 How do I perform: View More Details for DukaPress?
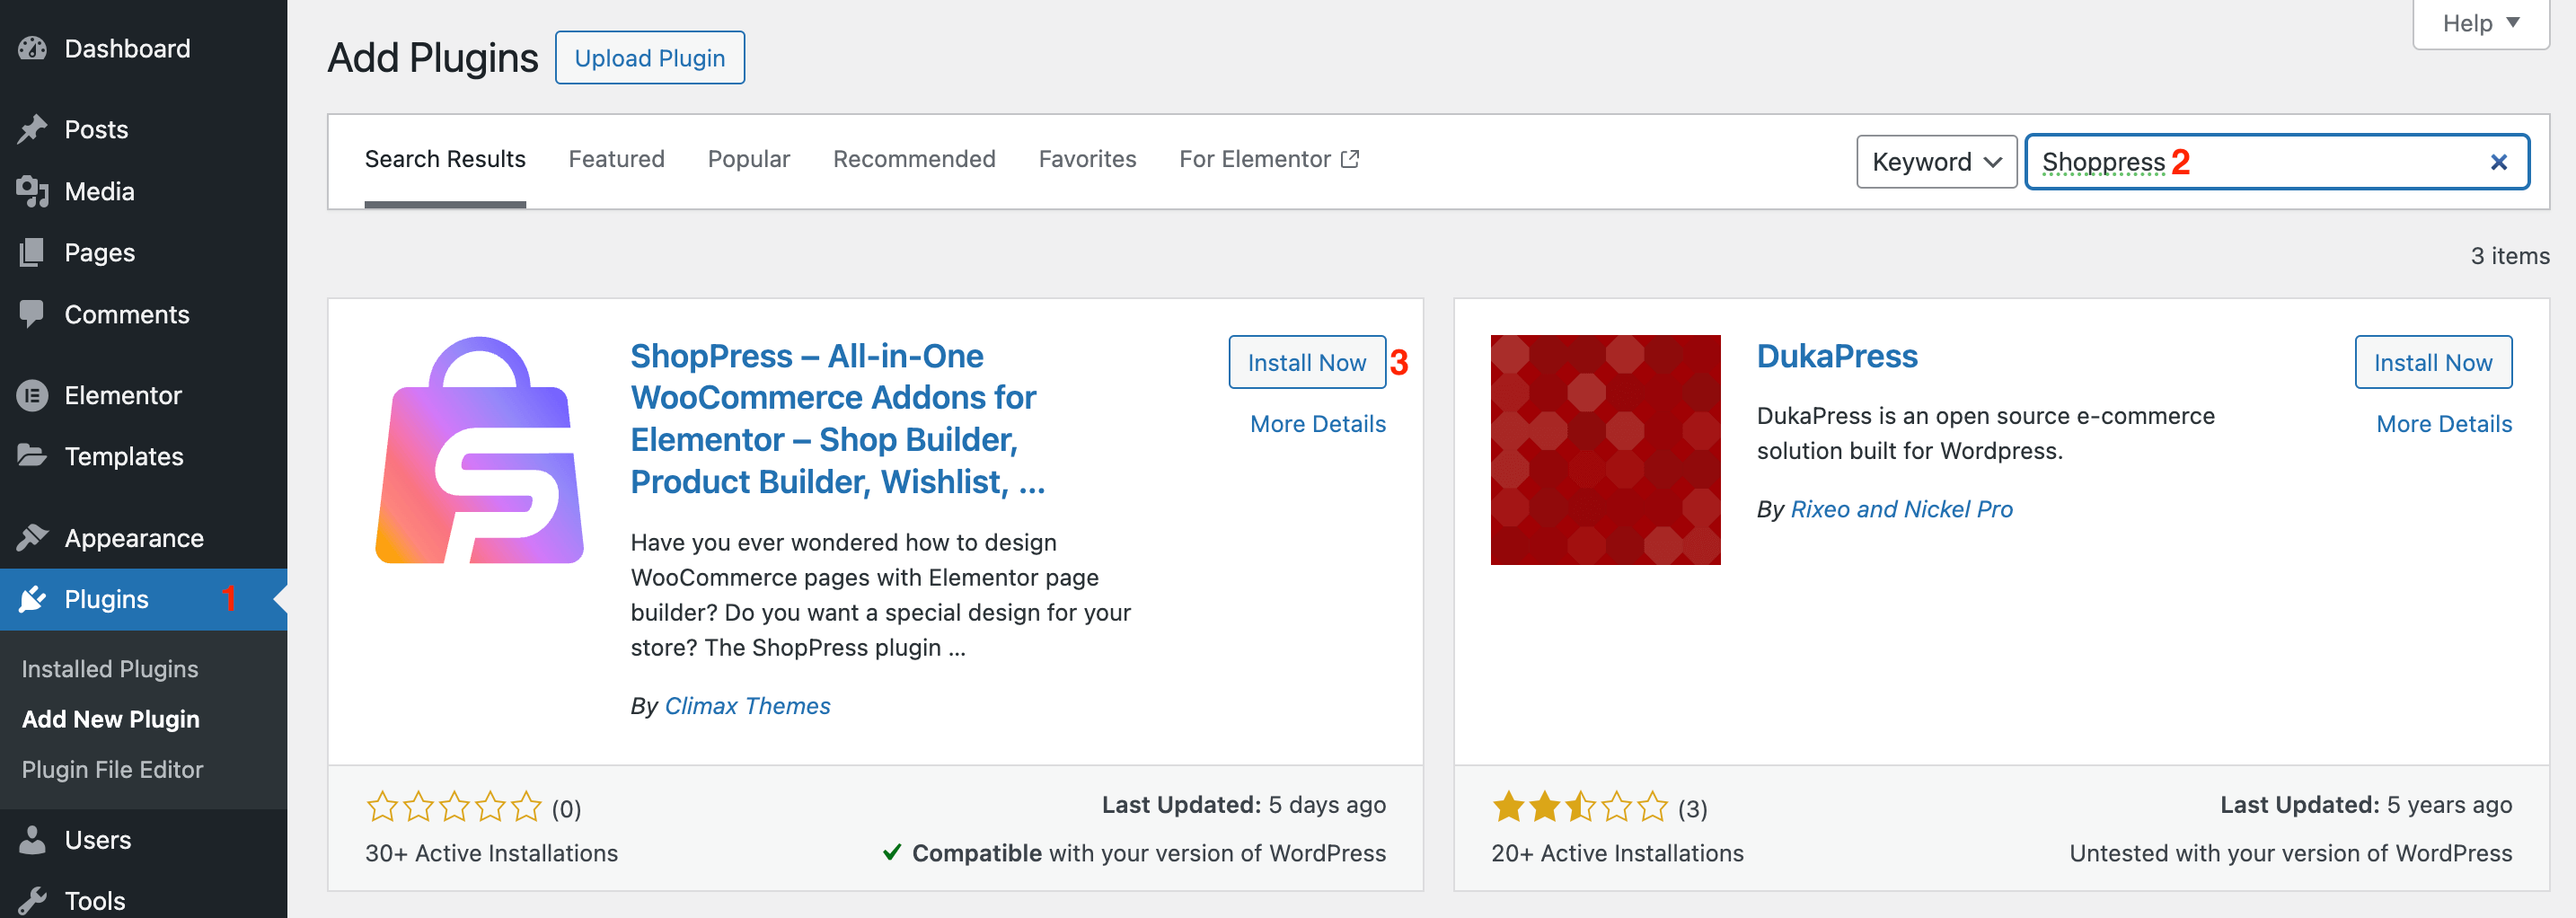tap(2443, 424)
